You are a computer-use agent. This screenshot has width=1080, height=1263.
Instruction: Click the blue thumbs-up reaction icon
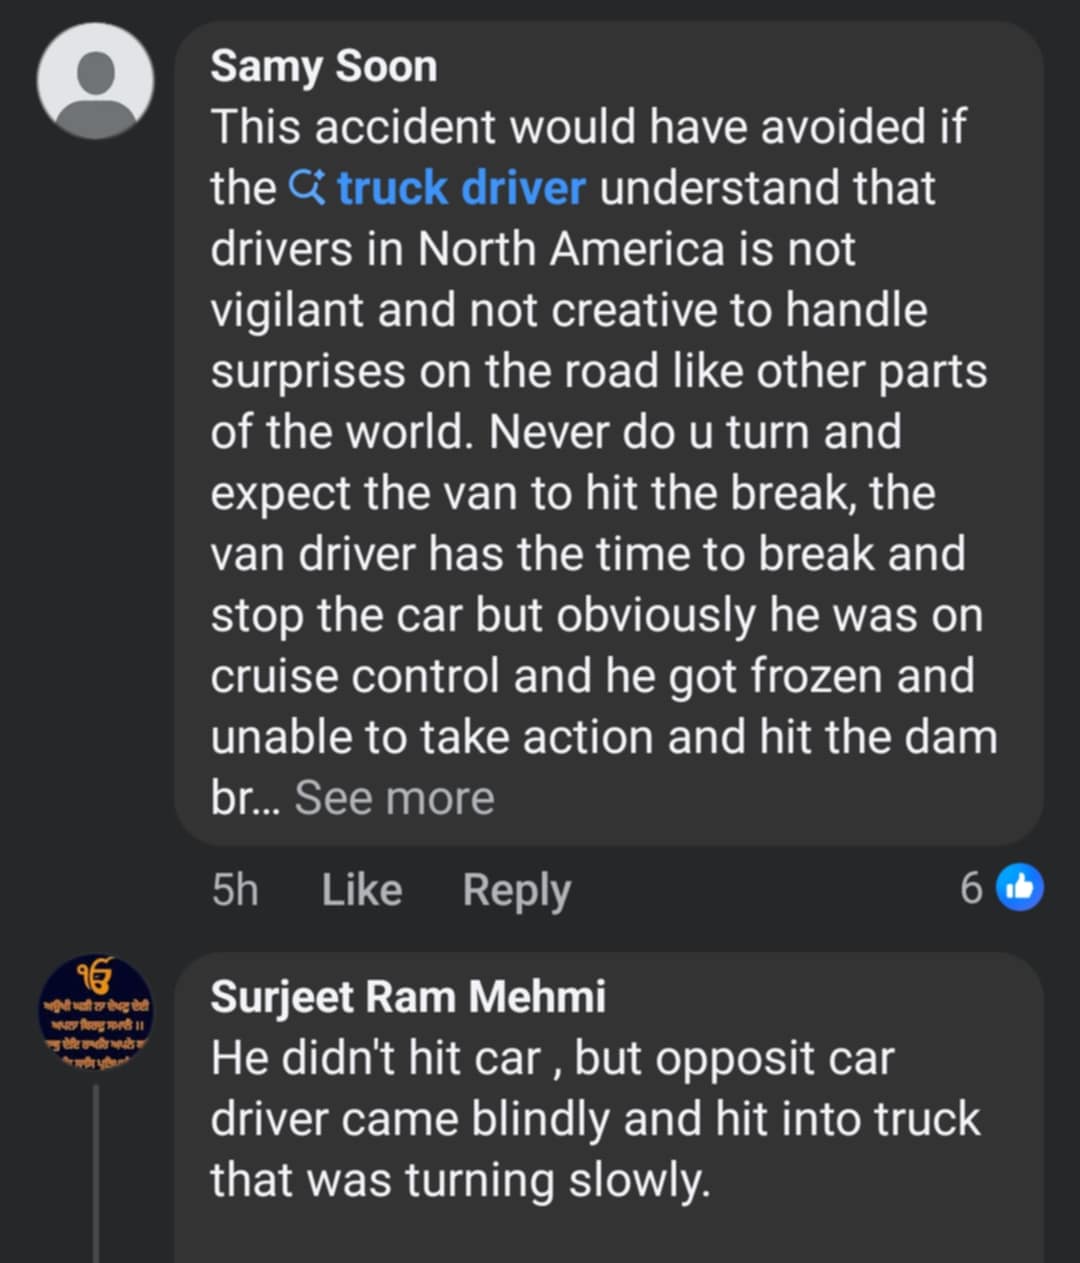click(1020, 887)
